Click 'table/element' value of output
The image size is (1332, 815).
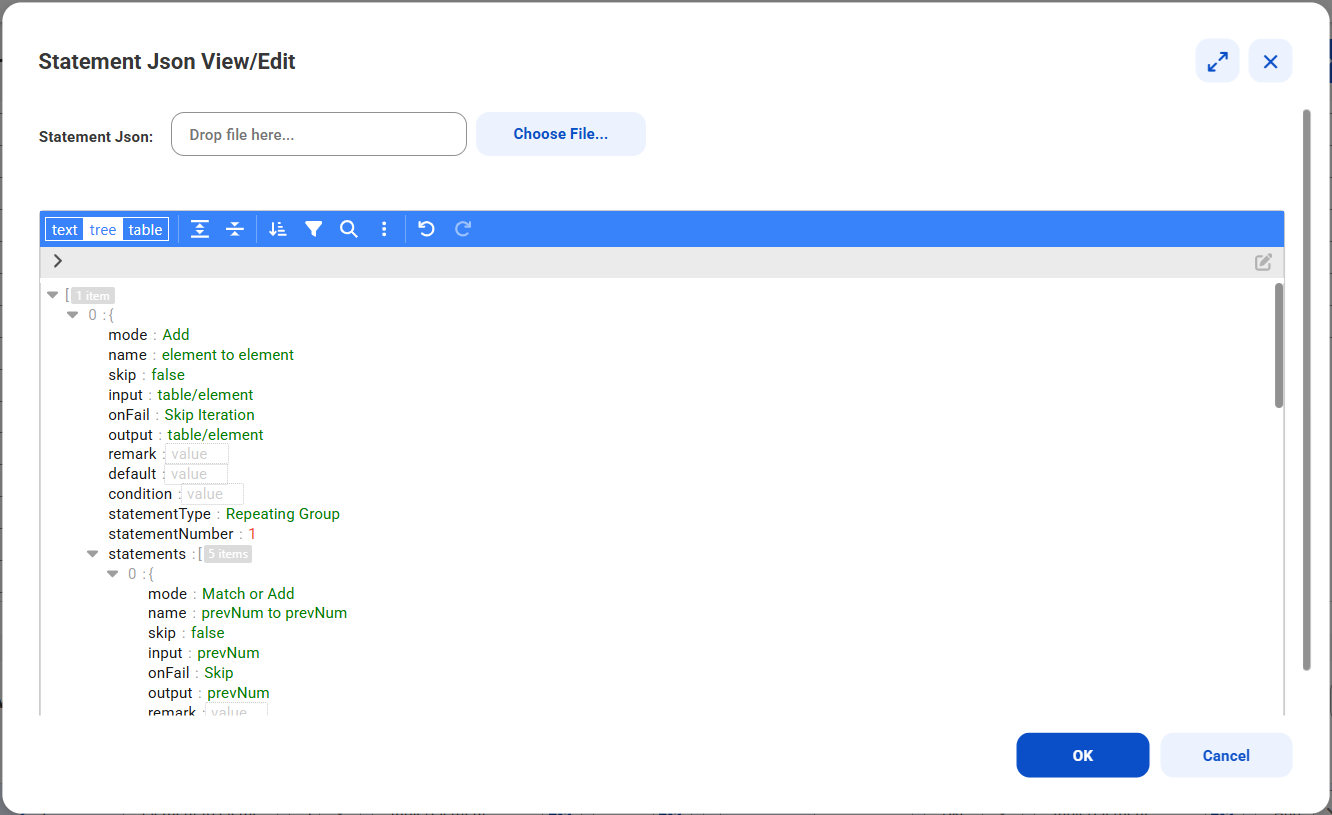(x=216, y=435)
